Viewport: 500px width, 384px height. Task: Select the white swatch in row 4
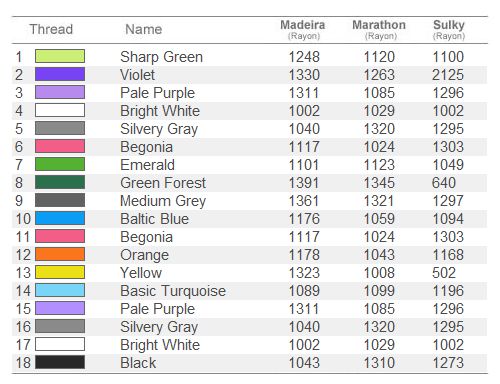60,110
